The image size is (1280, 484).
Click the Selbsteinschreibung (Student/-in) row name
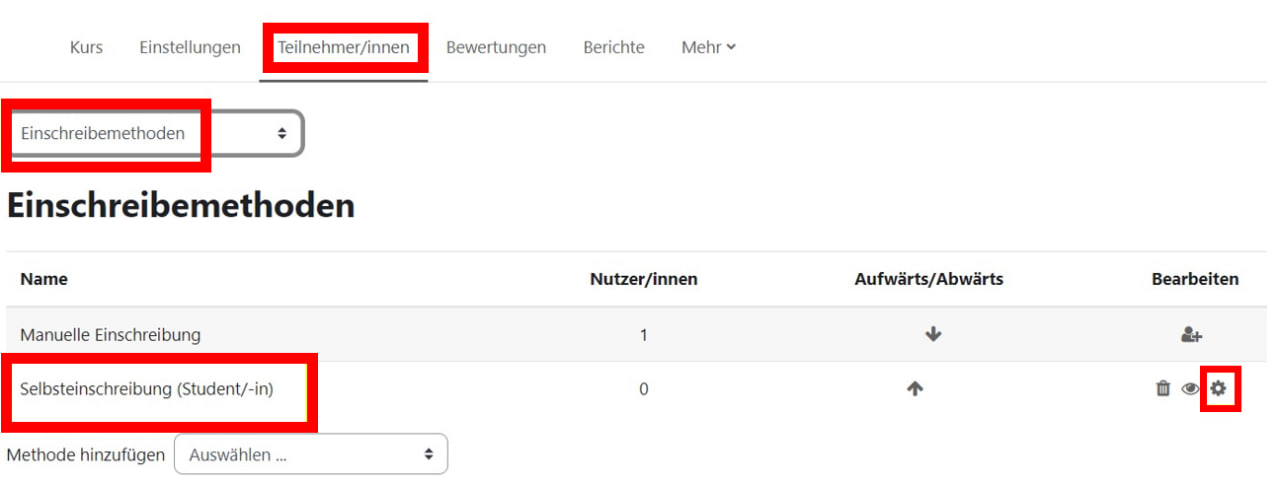[x=160, y=390]
